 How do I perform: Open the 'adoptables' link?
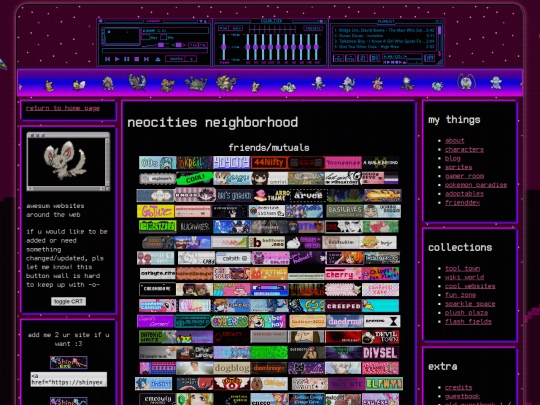[464, 194]
